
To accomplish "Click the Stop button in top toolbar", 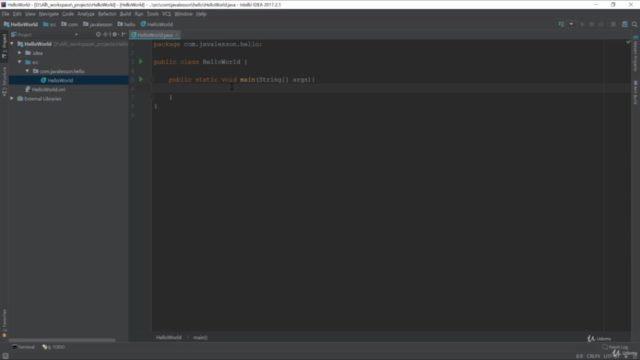I will click(x=613, y=24).
